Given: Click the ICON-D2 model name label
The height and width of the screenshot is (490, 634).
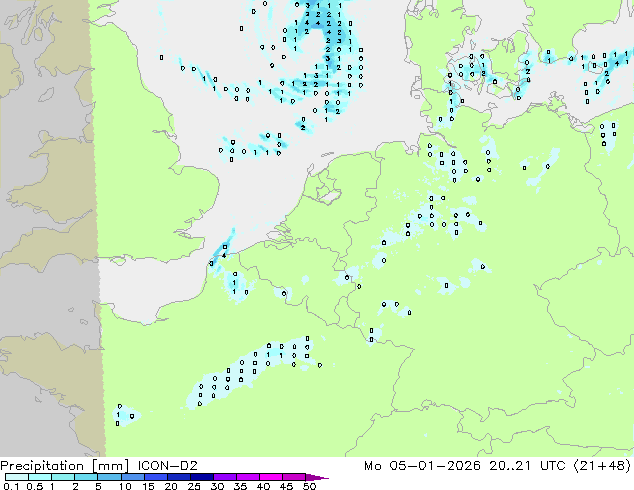Looking at the screenshot, I should 167,466.
